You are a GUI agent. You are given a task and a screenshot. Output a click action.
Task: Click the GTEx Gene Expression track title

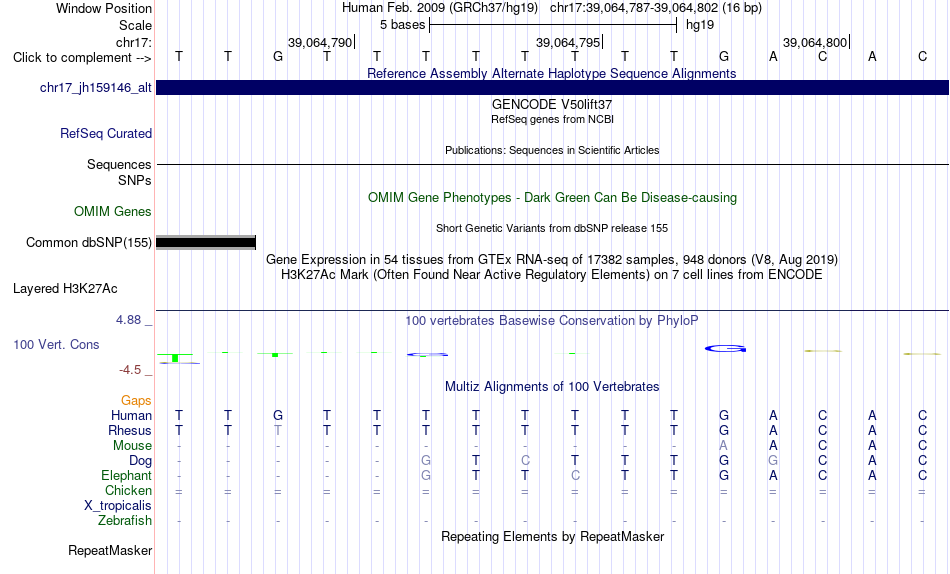(x=552, y=259)
